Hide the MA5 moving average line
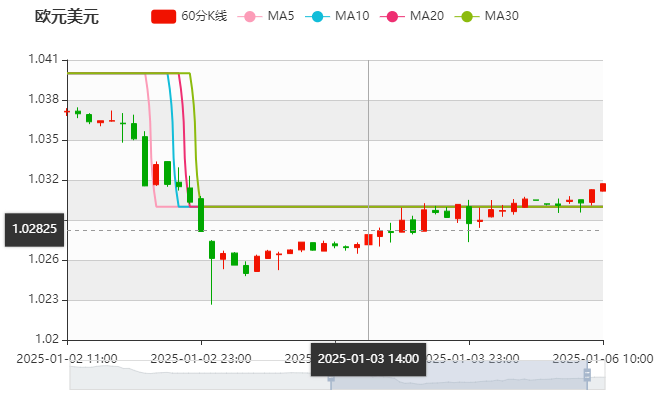This screenshot has width=670, height=400. pos(281,16)
